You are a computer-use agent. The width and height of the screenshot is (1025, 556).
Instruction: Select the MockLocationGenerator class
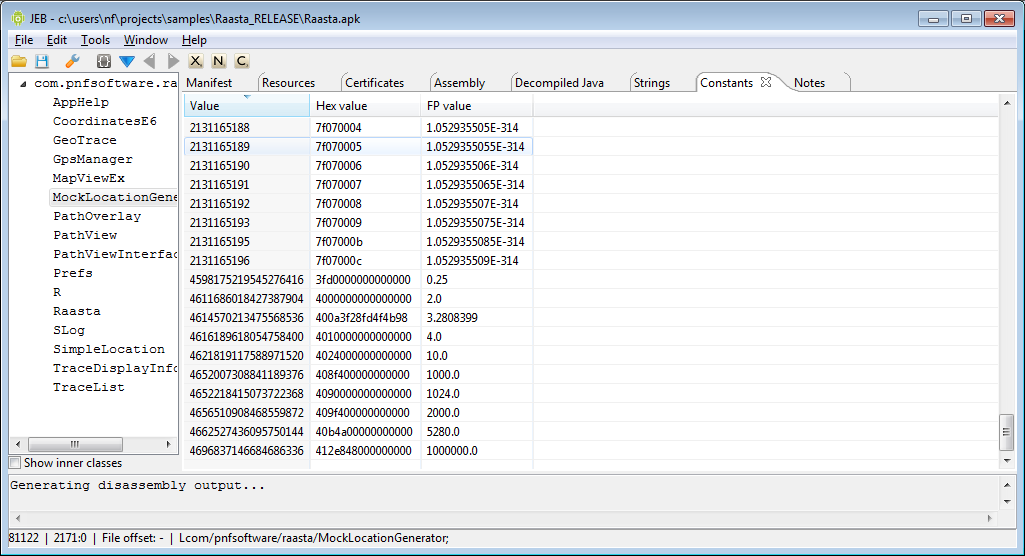pyautogui.click(x=114, y=197)
